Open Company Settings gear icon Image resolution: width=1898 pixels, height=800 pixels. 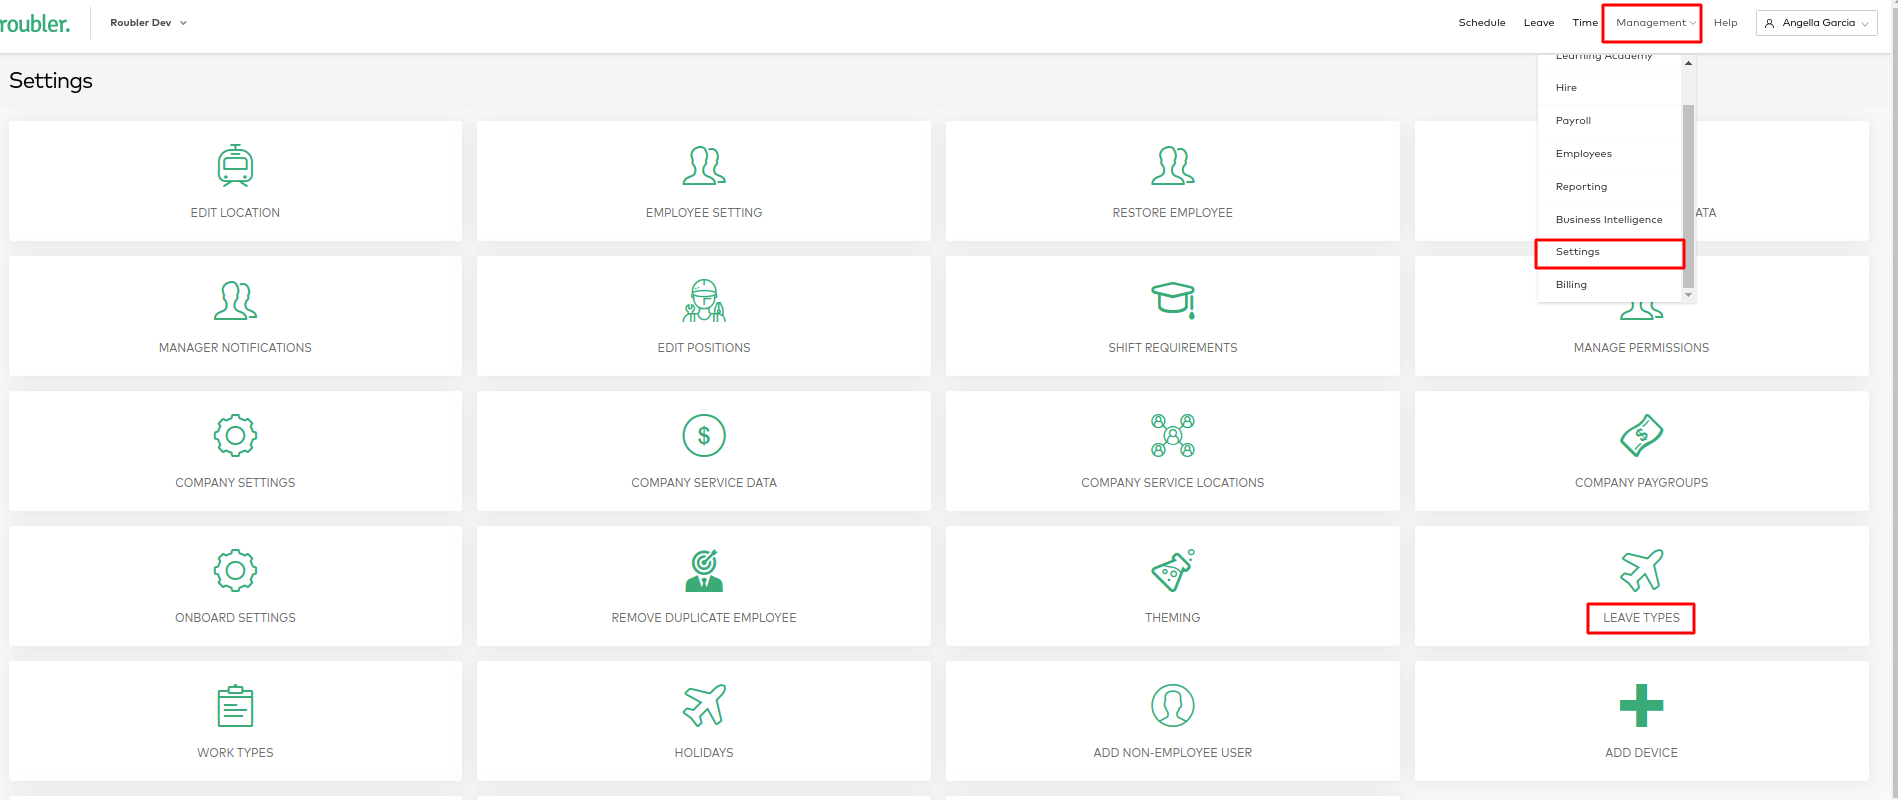click(x=235, y=436)
